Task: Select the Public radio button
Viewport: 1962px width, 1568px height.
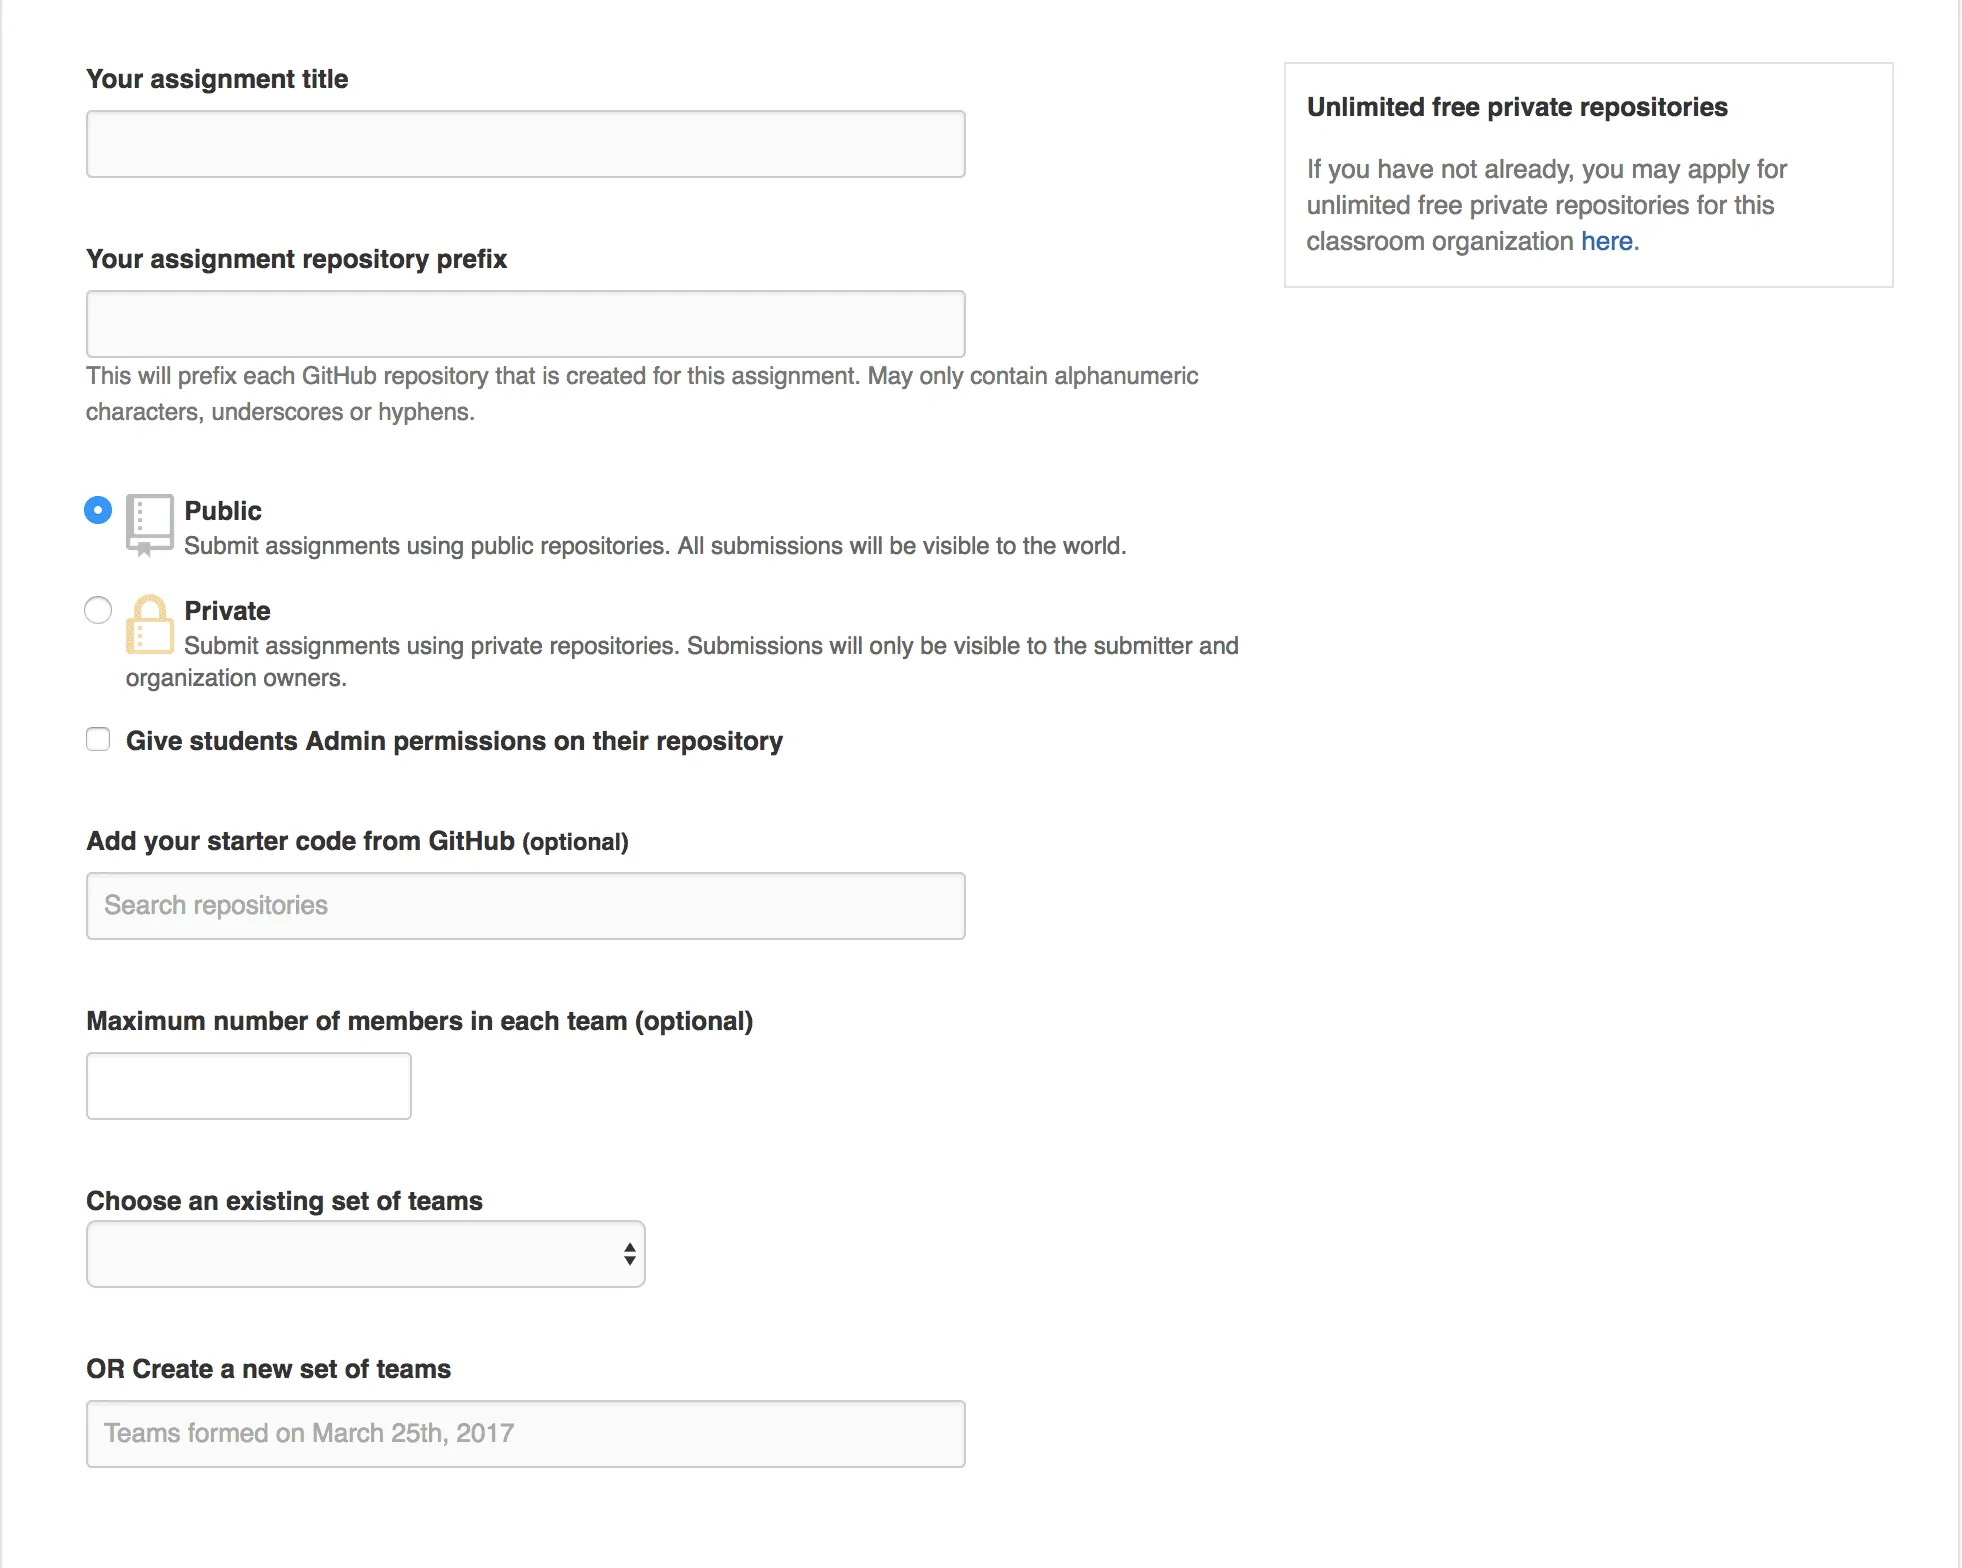Action: coord(98,510)
